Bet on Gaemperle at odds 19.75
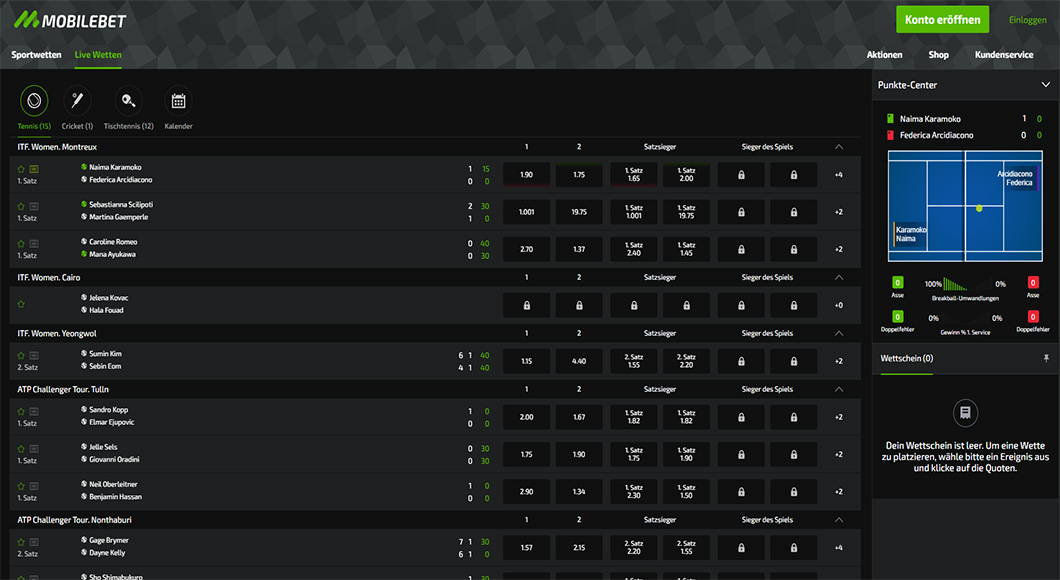The width and height of the screenshot is (1060, 580). 579,212
